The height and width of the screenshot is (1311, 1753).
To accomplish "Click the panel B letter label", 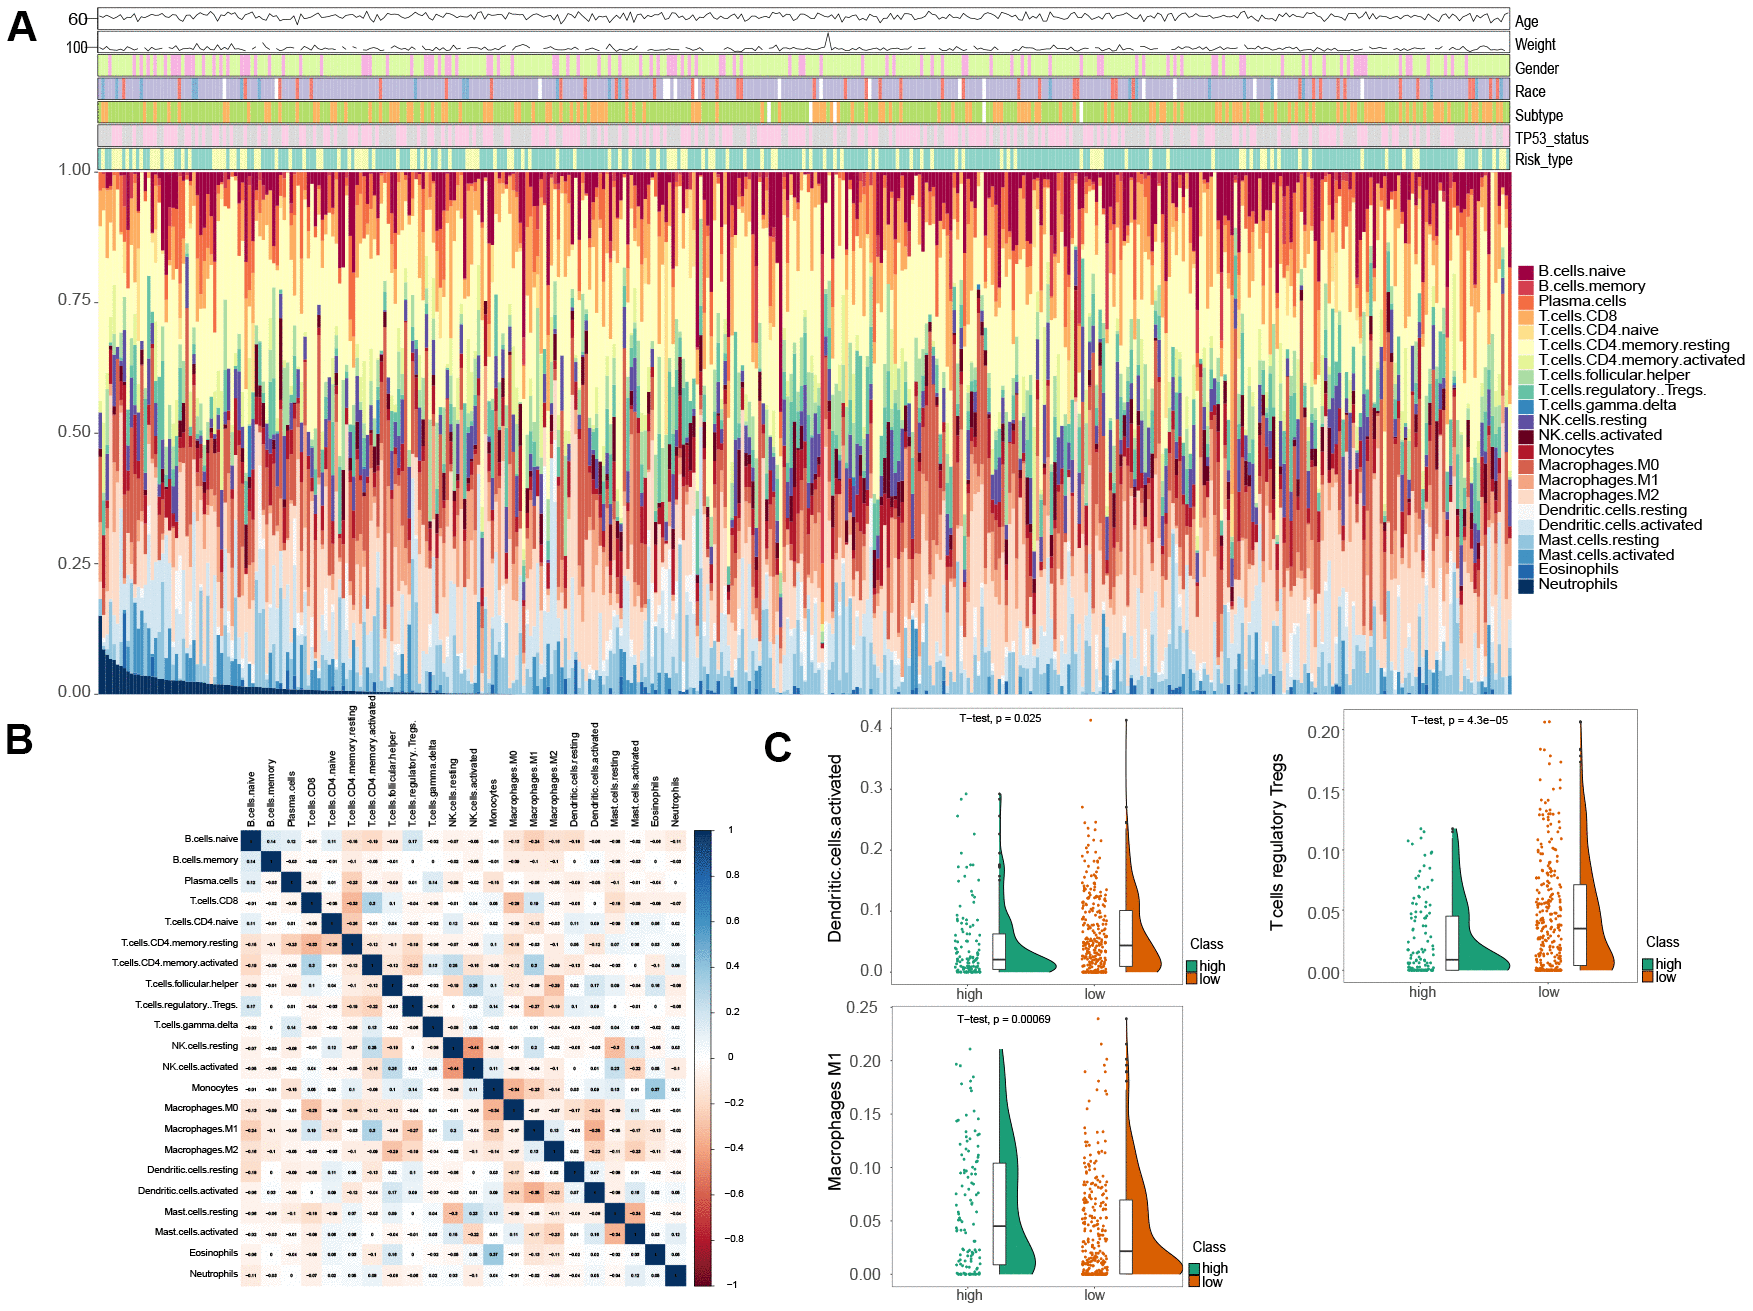I will coord(19,740).
